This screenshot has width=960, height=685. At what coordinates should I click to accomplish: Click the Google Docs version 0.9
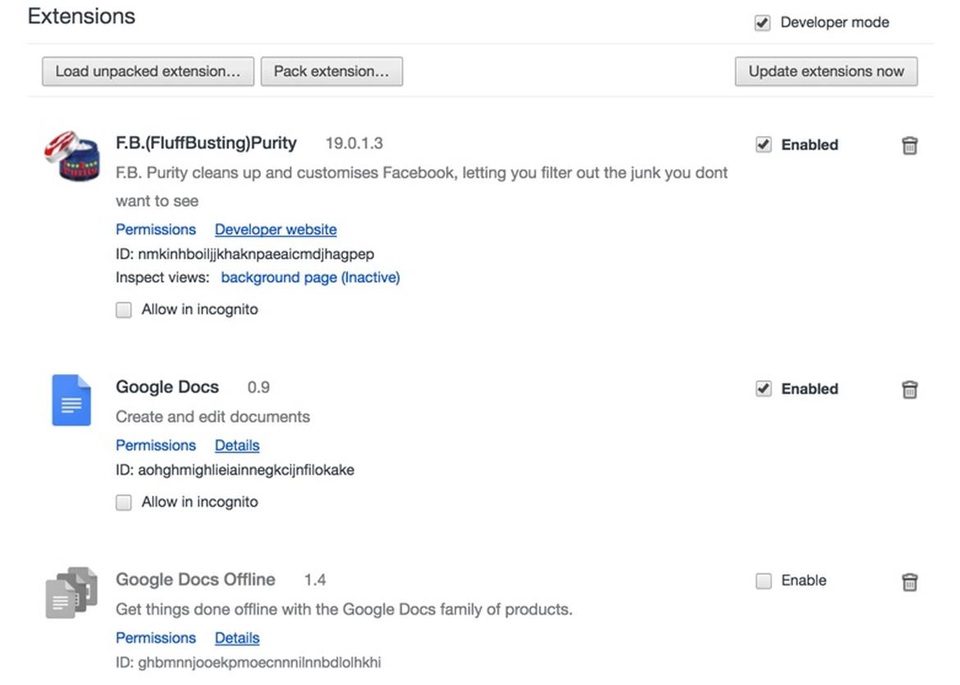258,387
